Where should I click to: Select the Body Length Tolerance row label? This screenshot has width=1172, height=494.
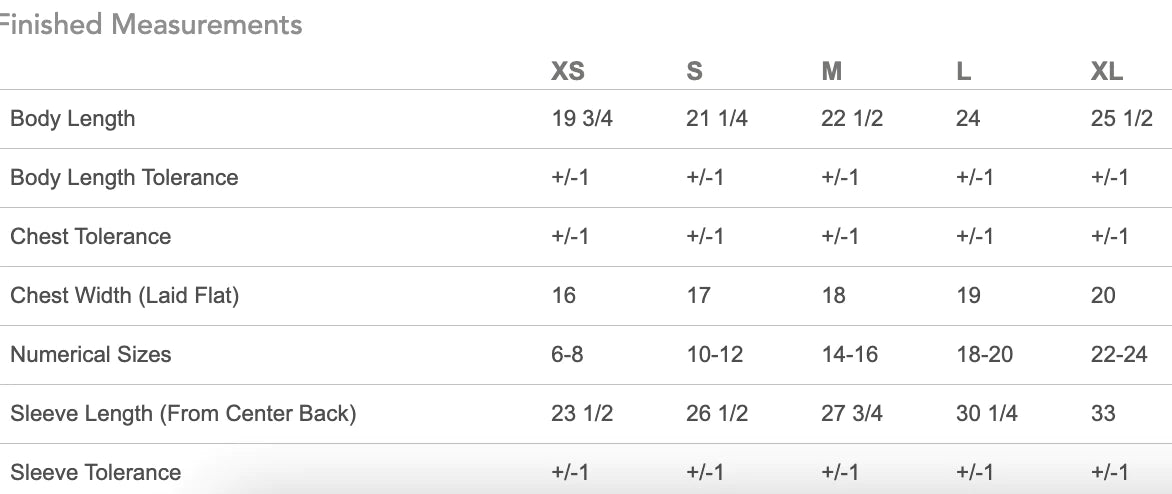click(x=124, y=178)
